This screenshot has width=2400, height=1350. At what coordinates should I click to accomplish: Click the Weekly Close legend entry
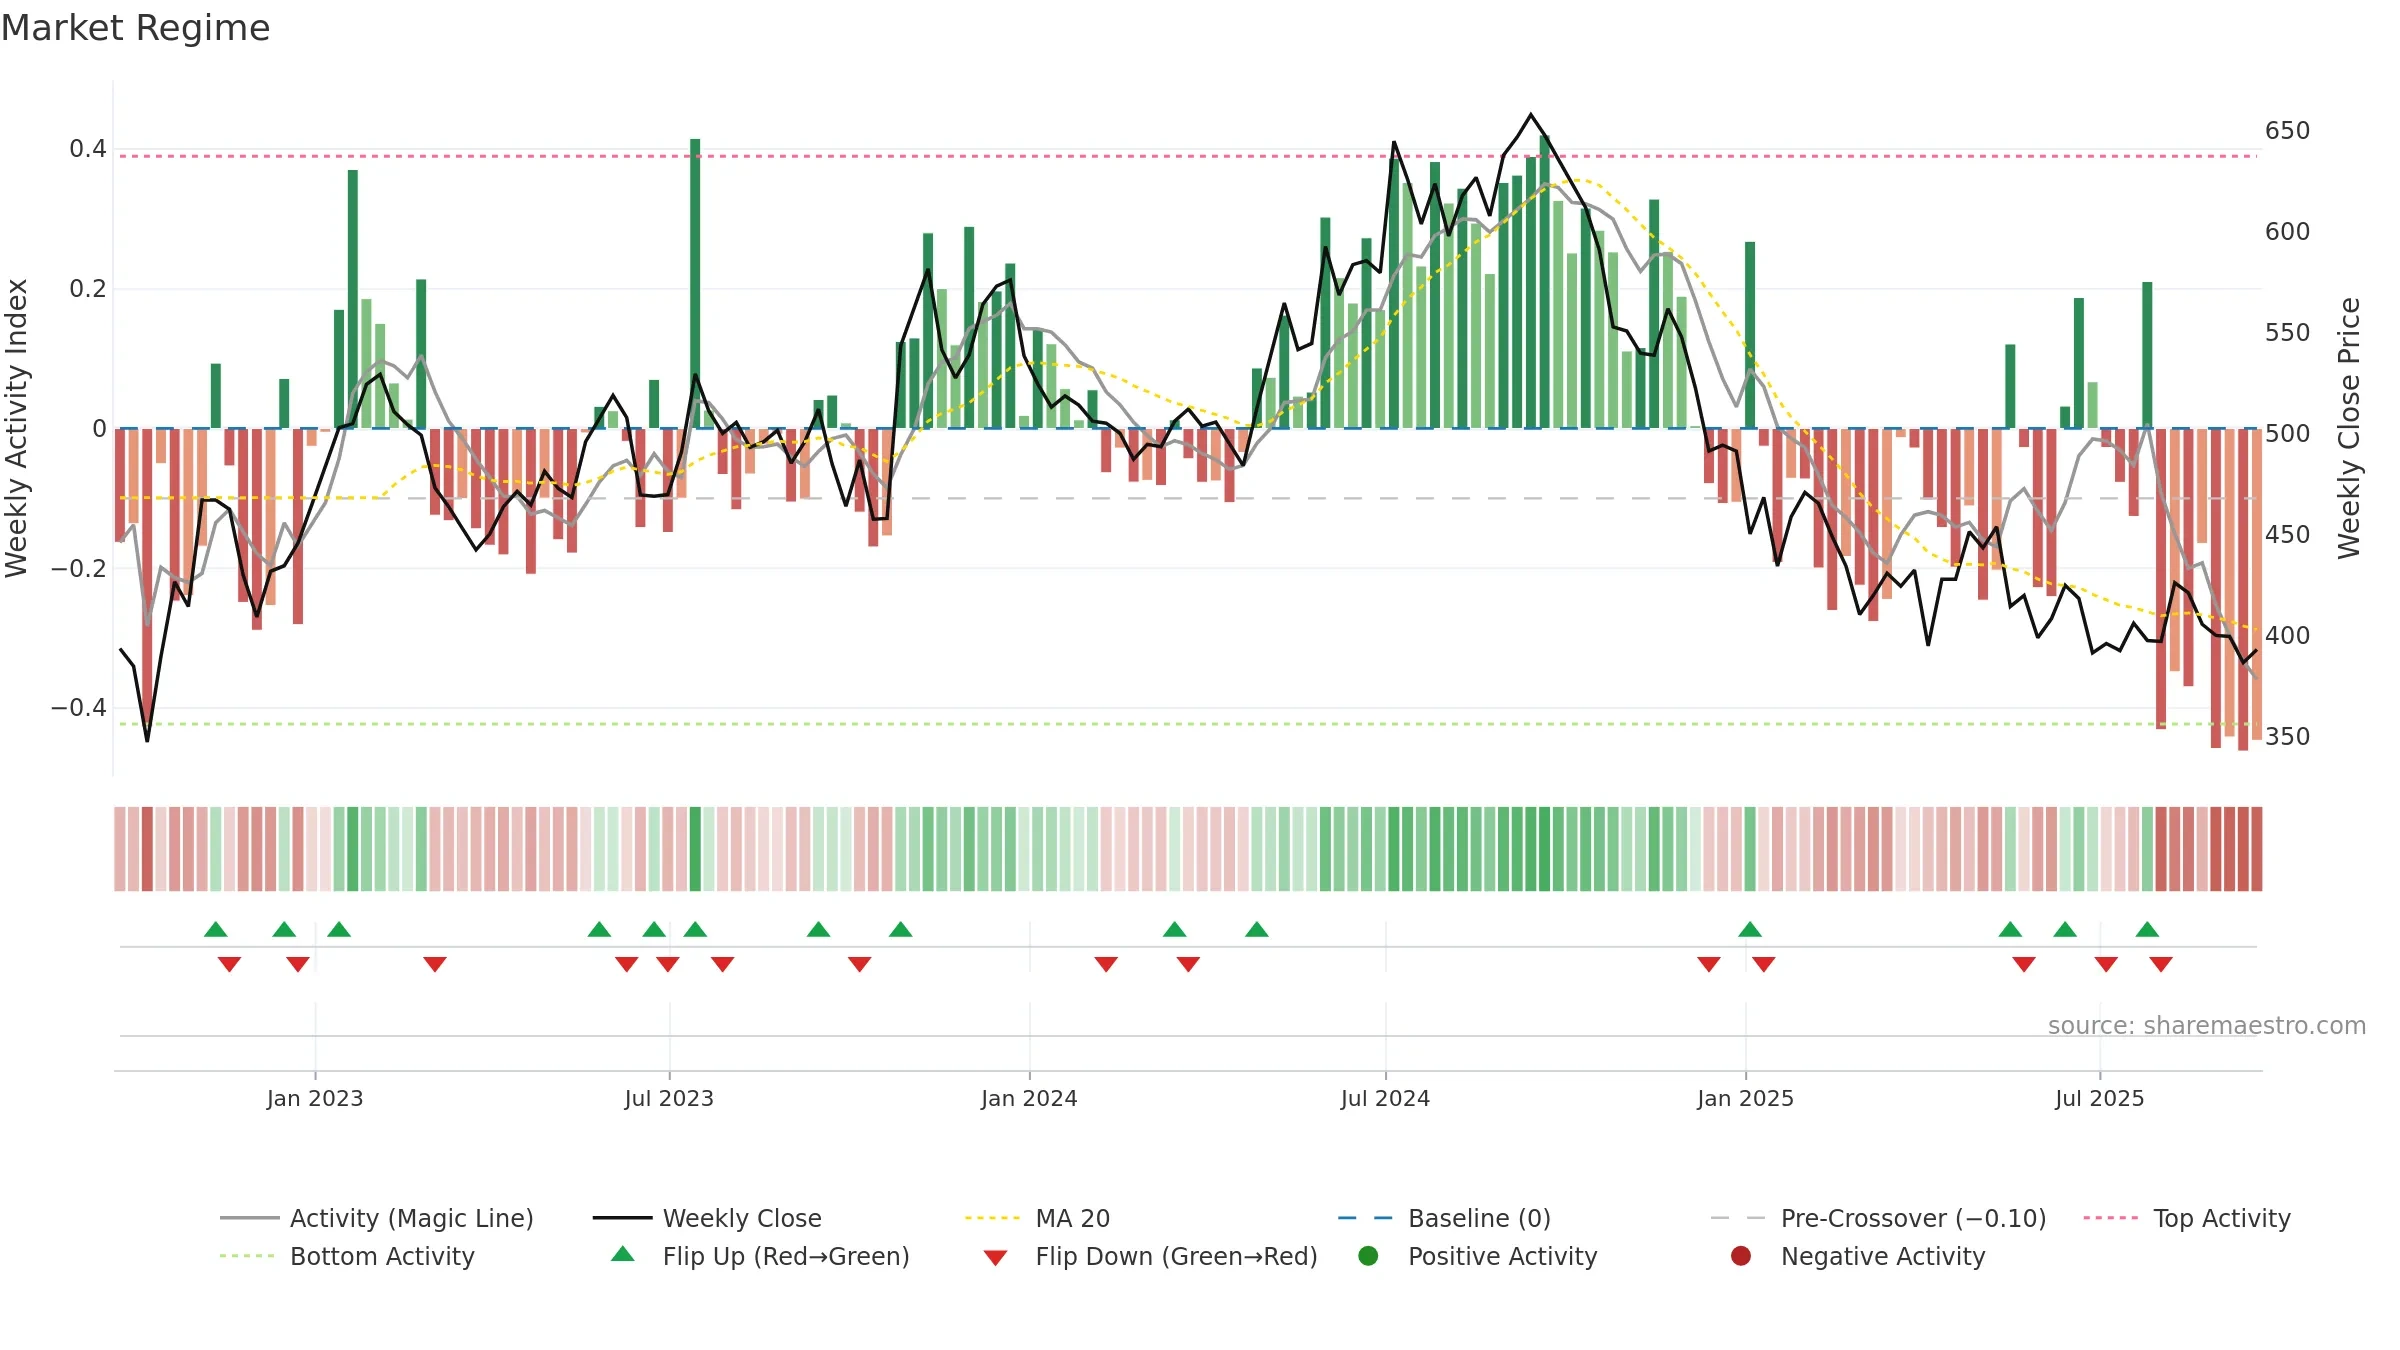pyautogui.click(x=707, y=1218)
